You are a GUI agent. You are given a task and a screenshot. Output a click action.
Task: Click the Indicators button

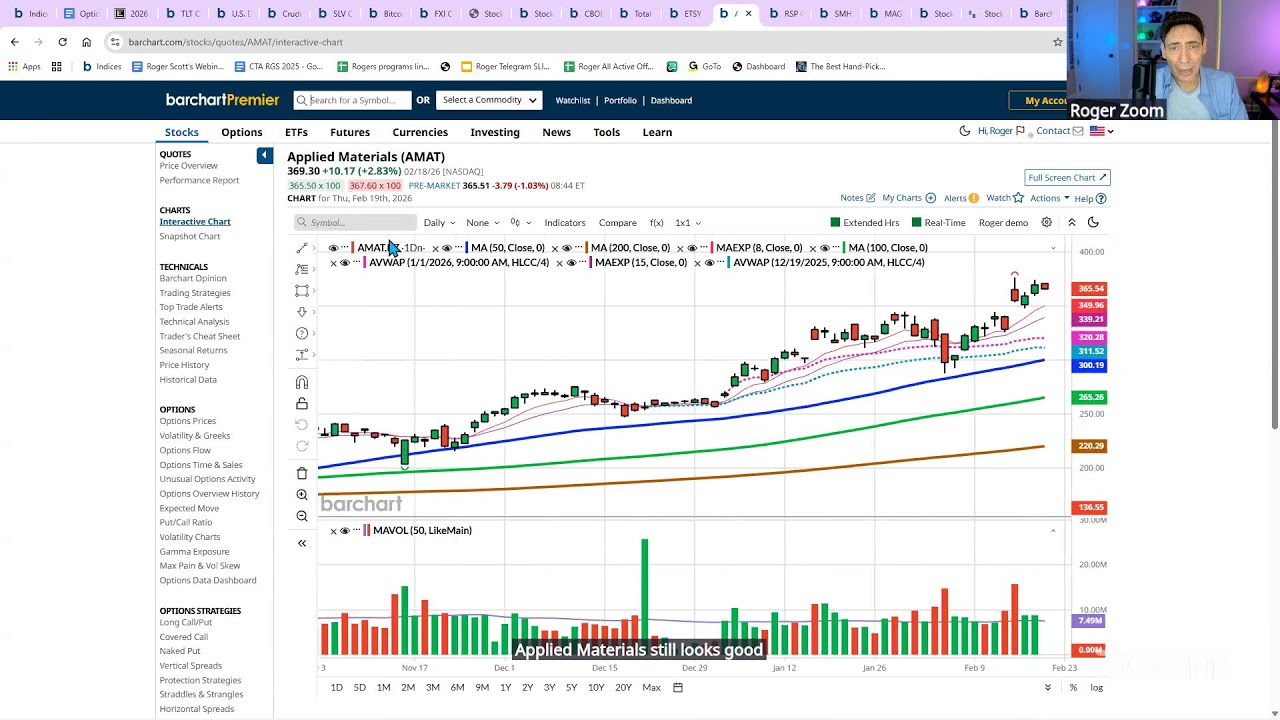pos(565,223)
